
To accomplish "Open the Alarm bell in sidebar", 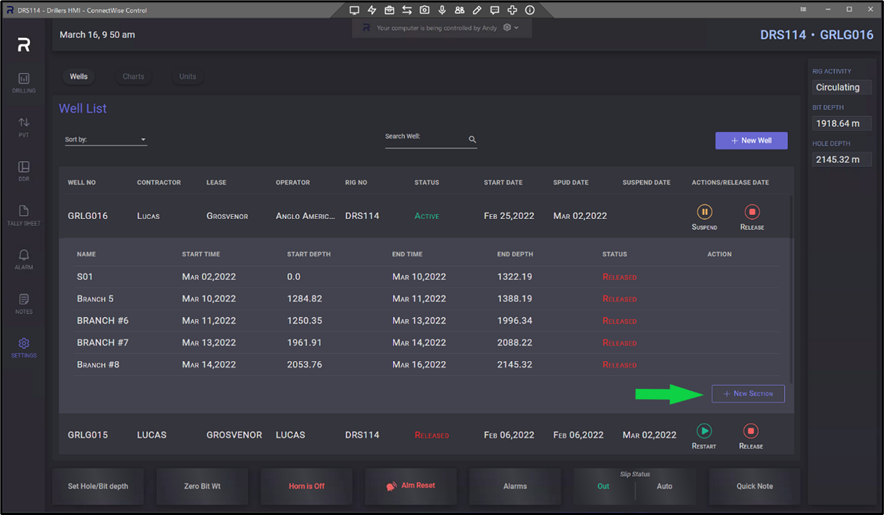I will pos(24,258).
